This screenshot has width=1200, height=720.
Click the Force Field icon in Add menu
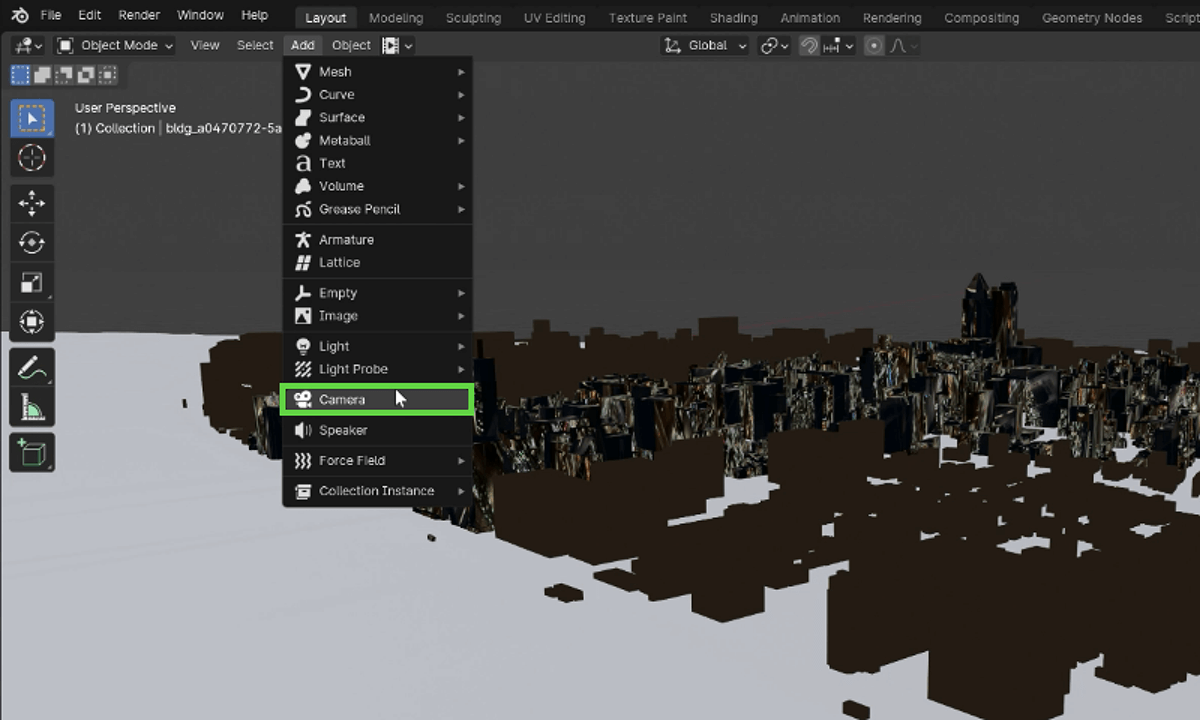[303, 461]
